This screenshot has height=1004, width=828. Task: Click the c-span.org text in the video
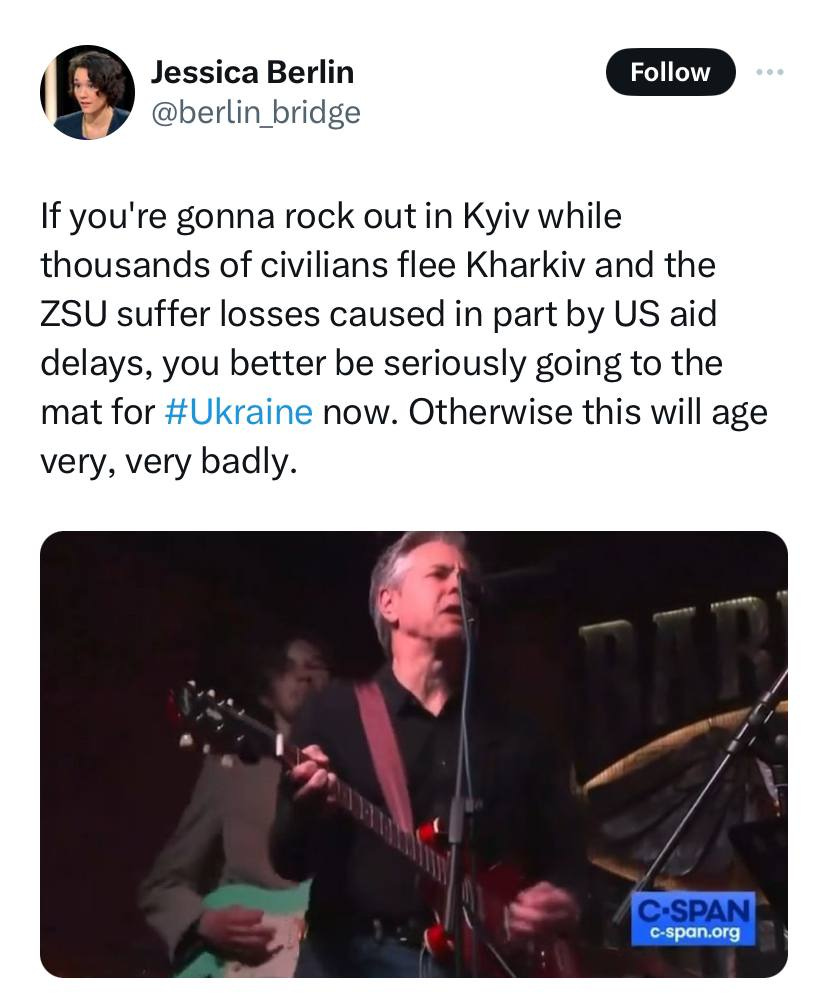pos(695,932)
